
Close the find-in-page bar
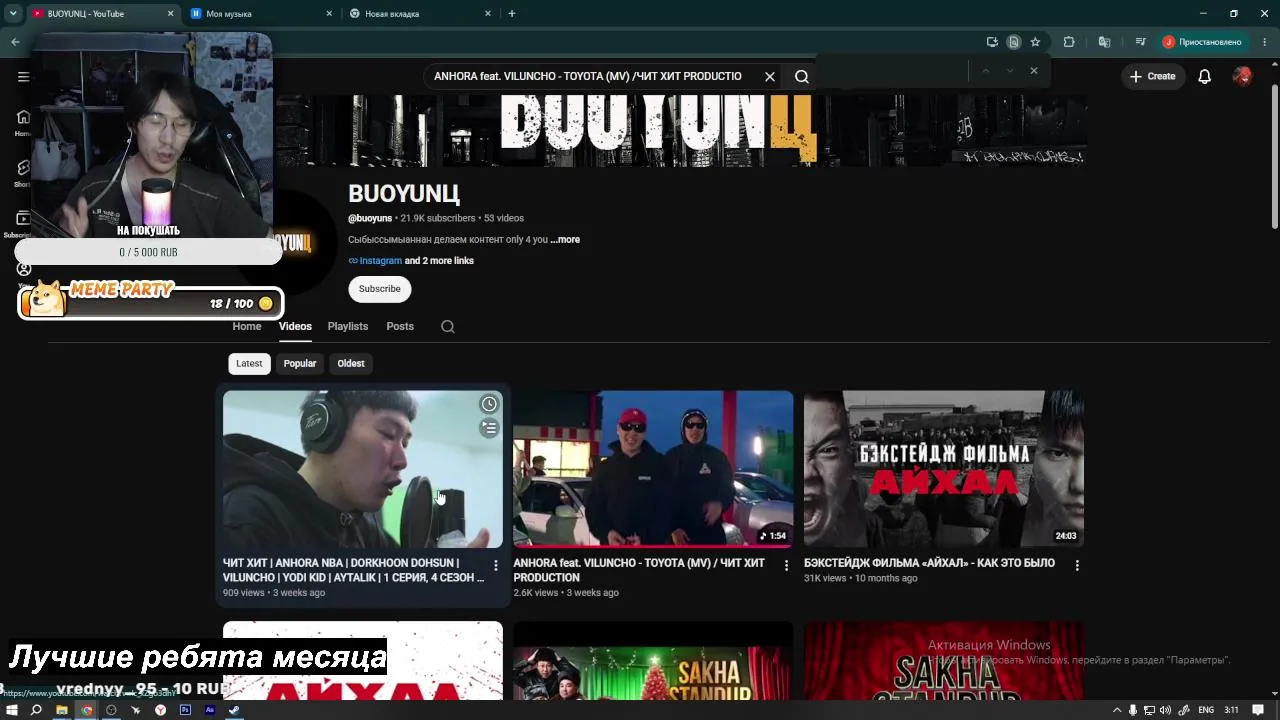click(1034, 71)
